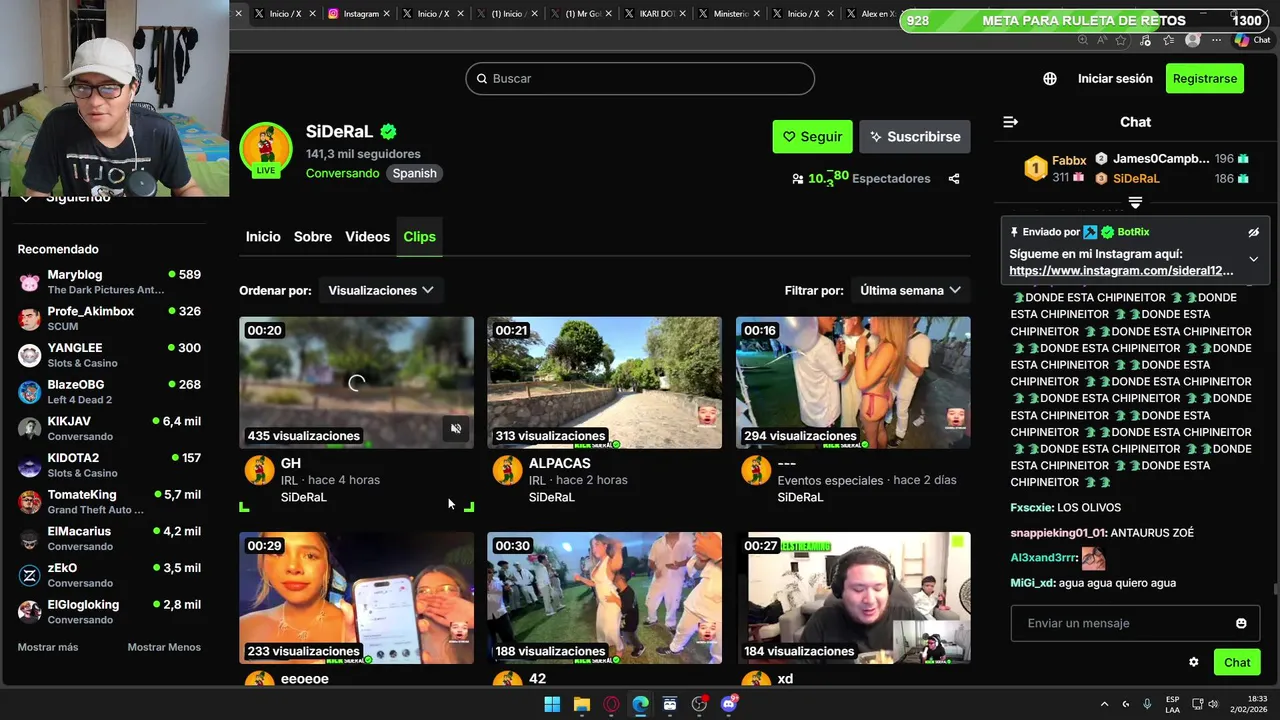Click the Suscribirse button
Viewport: 1280px width, 720px height.
click(x=915, y=137)
